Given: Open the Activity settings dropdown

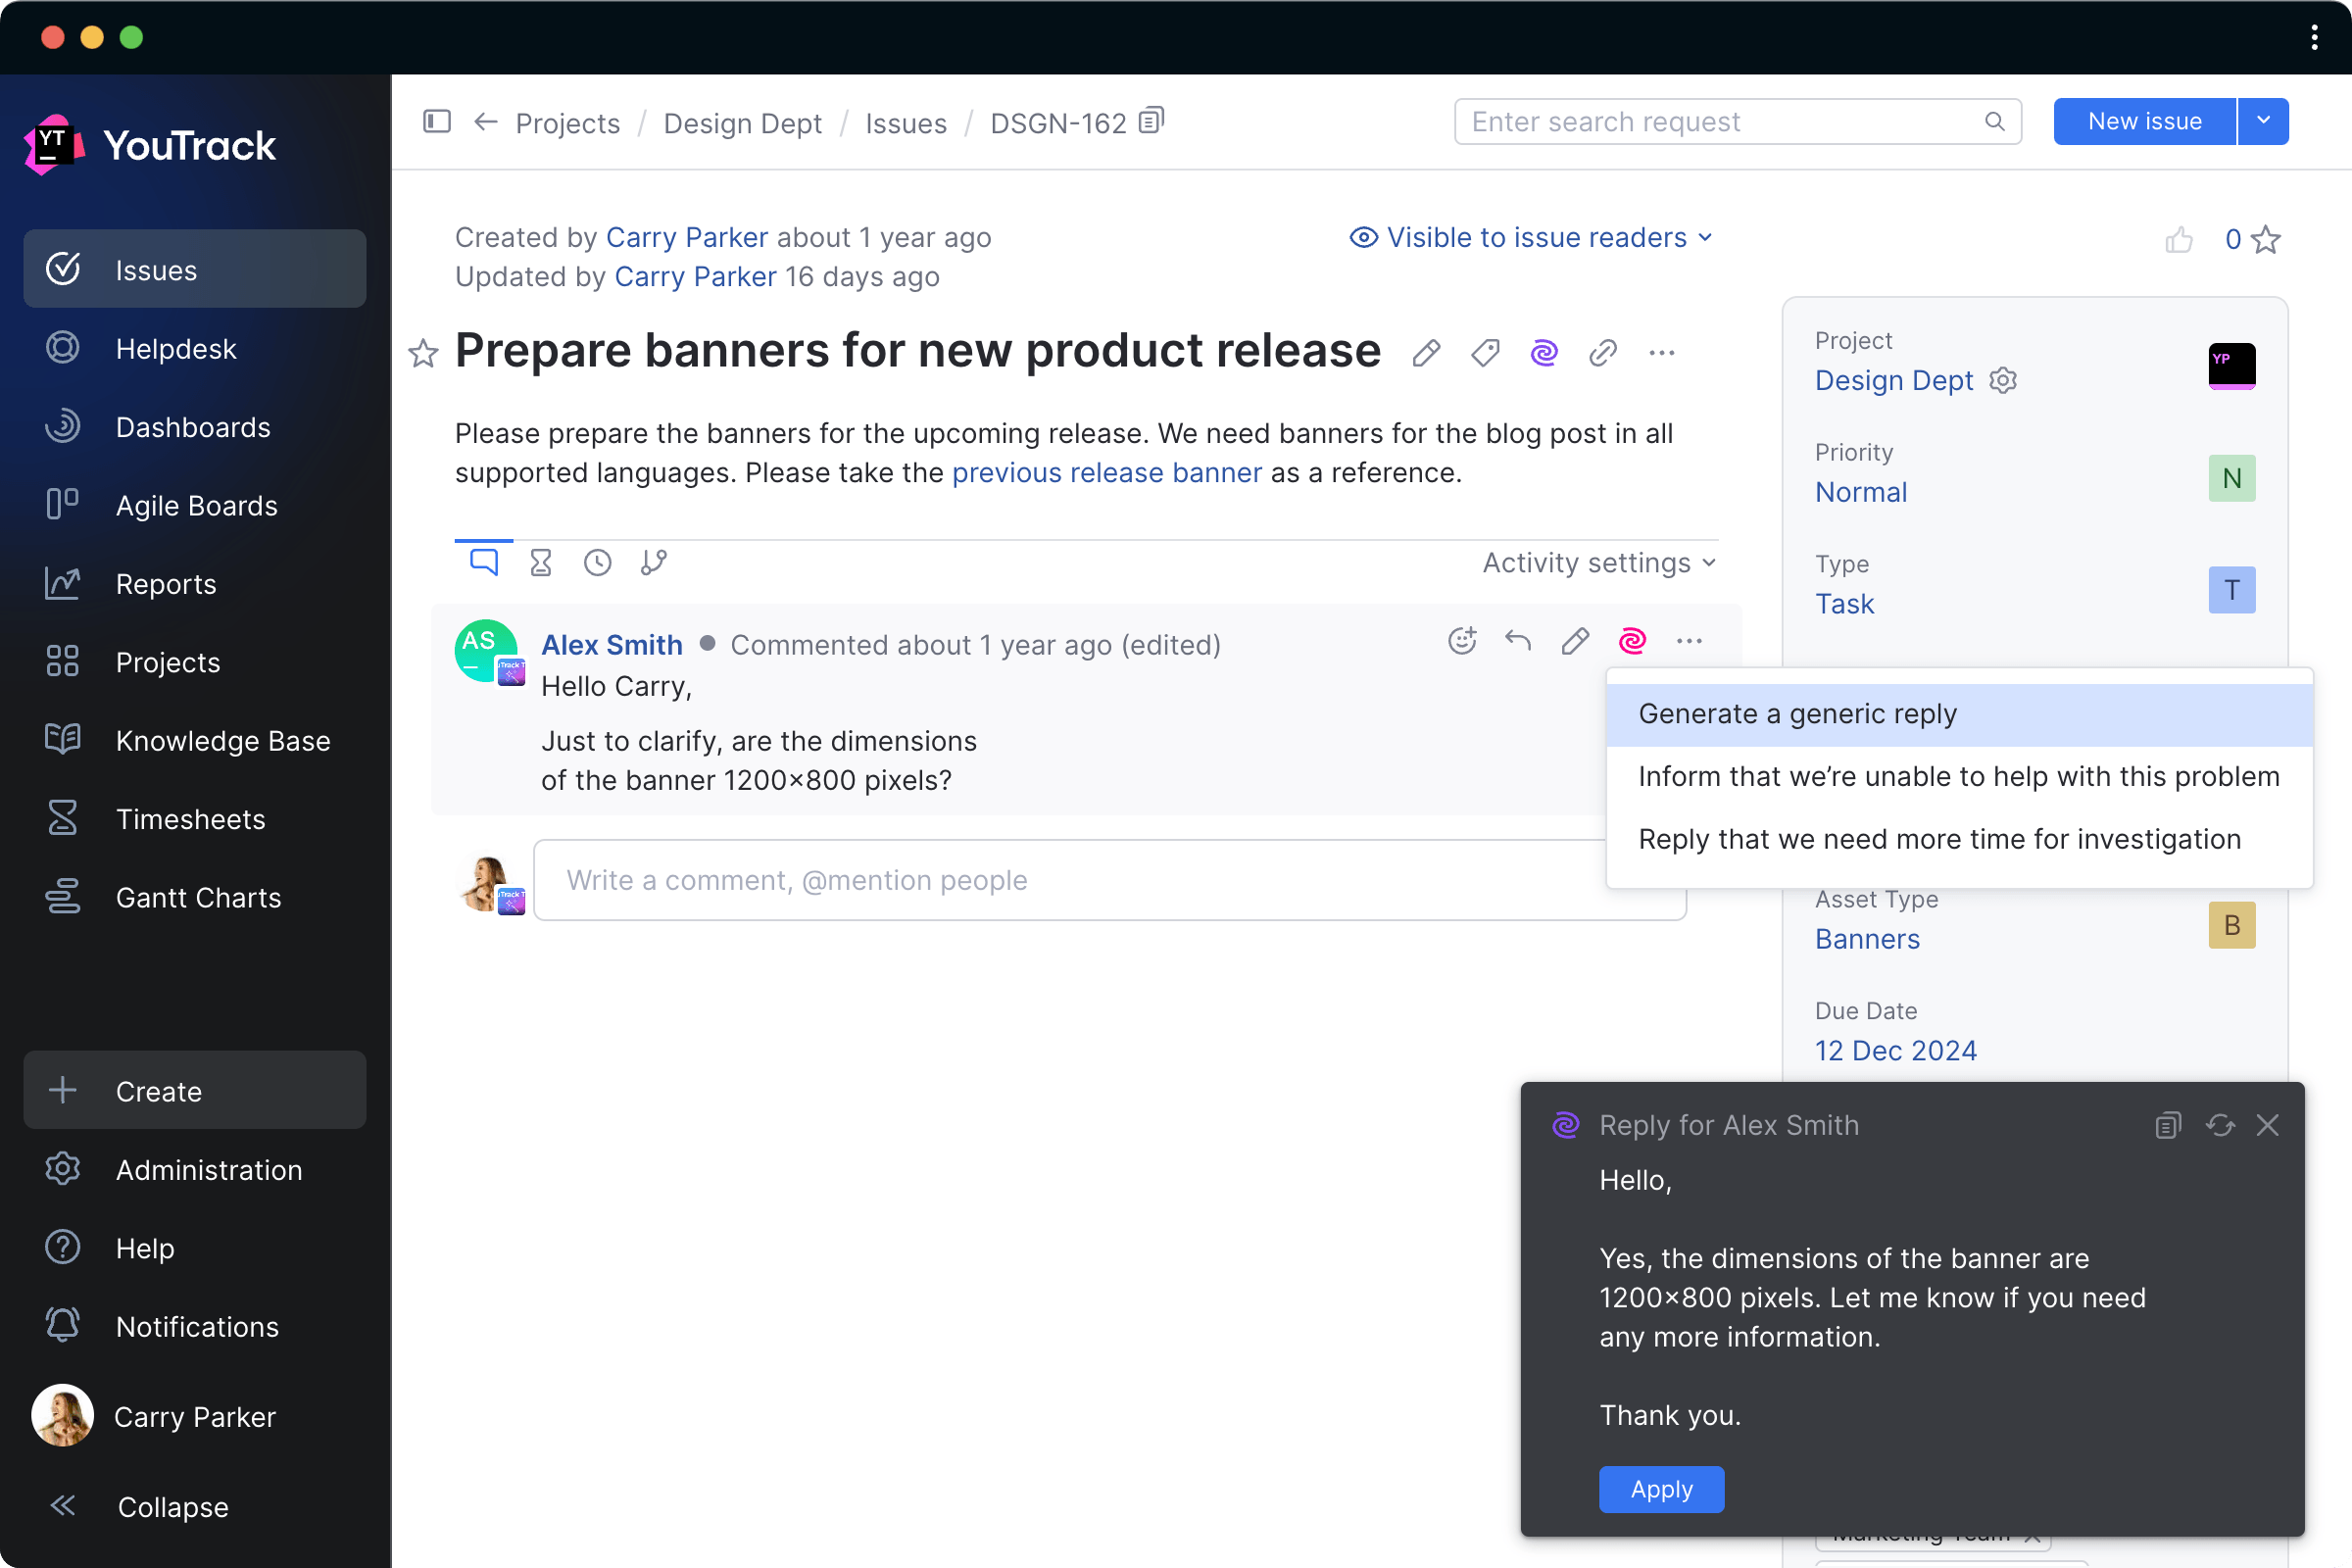Looking at the screenshot, I should 1596,562.
